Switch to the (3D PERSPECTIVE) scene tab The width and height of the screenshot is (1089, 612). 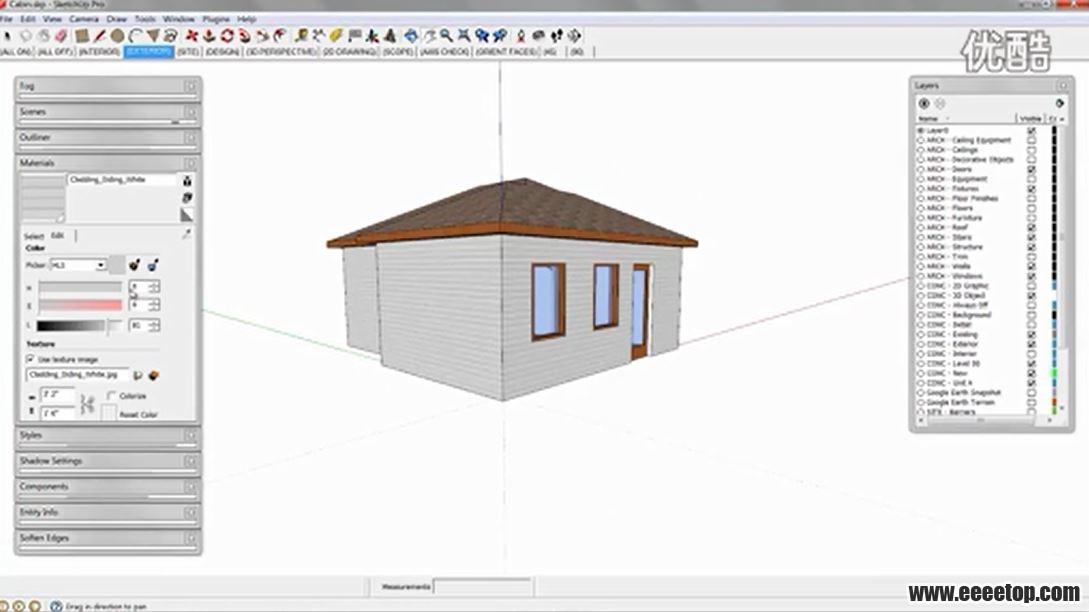(x=282, y=51)
